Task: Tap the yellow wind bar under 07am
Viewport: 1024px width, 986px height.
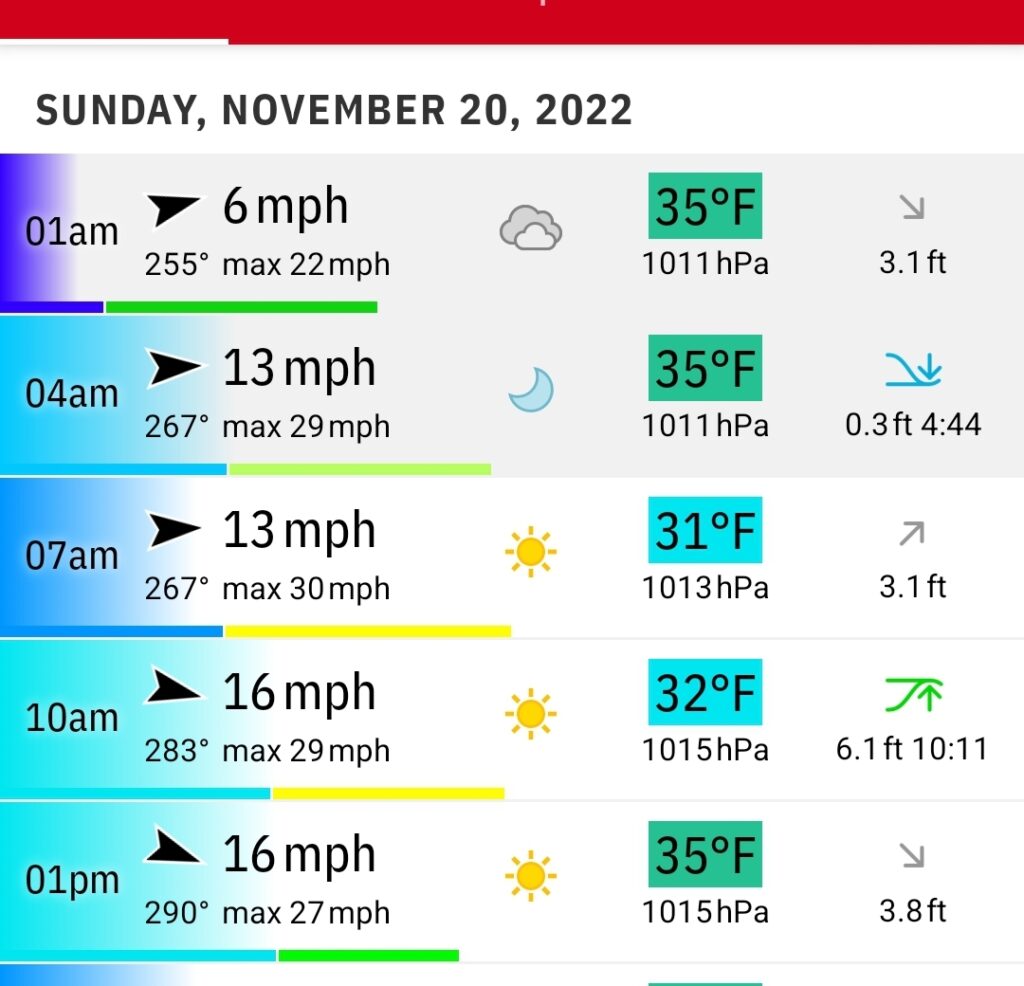Action: (x=368, y=631)
